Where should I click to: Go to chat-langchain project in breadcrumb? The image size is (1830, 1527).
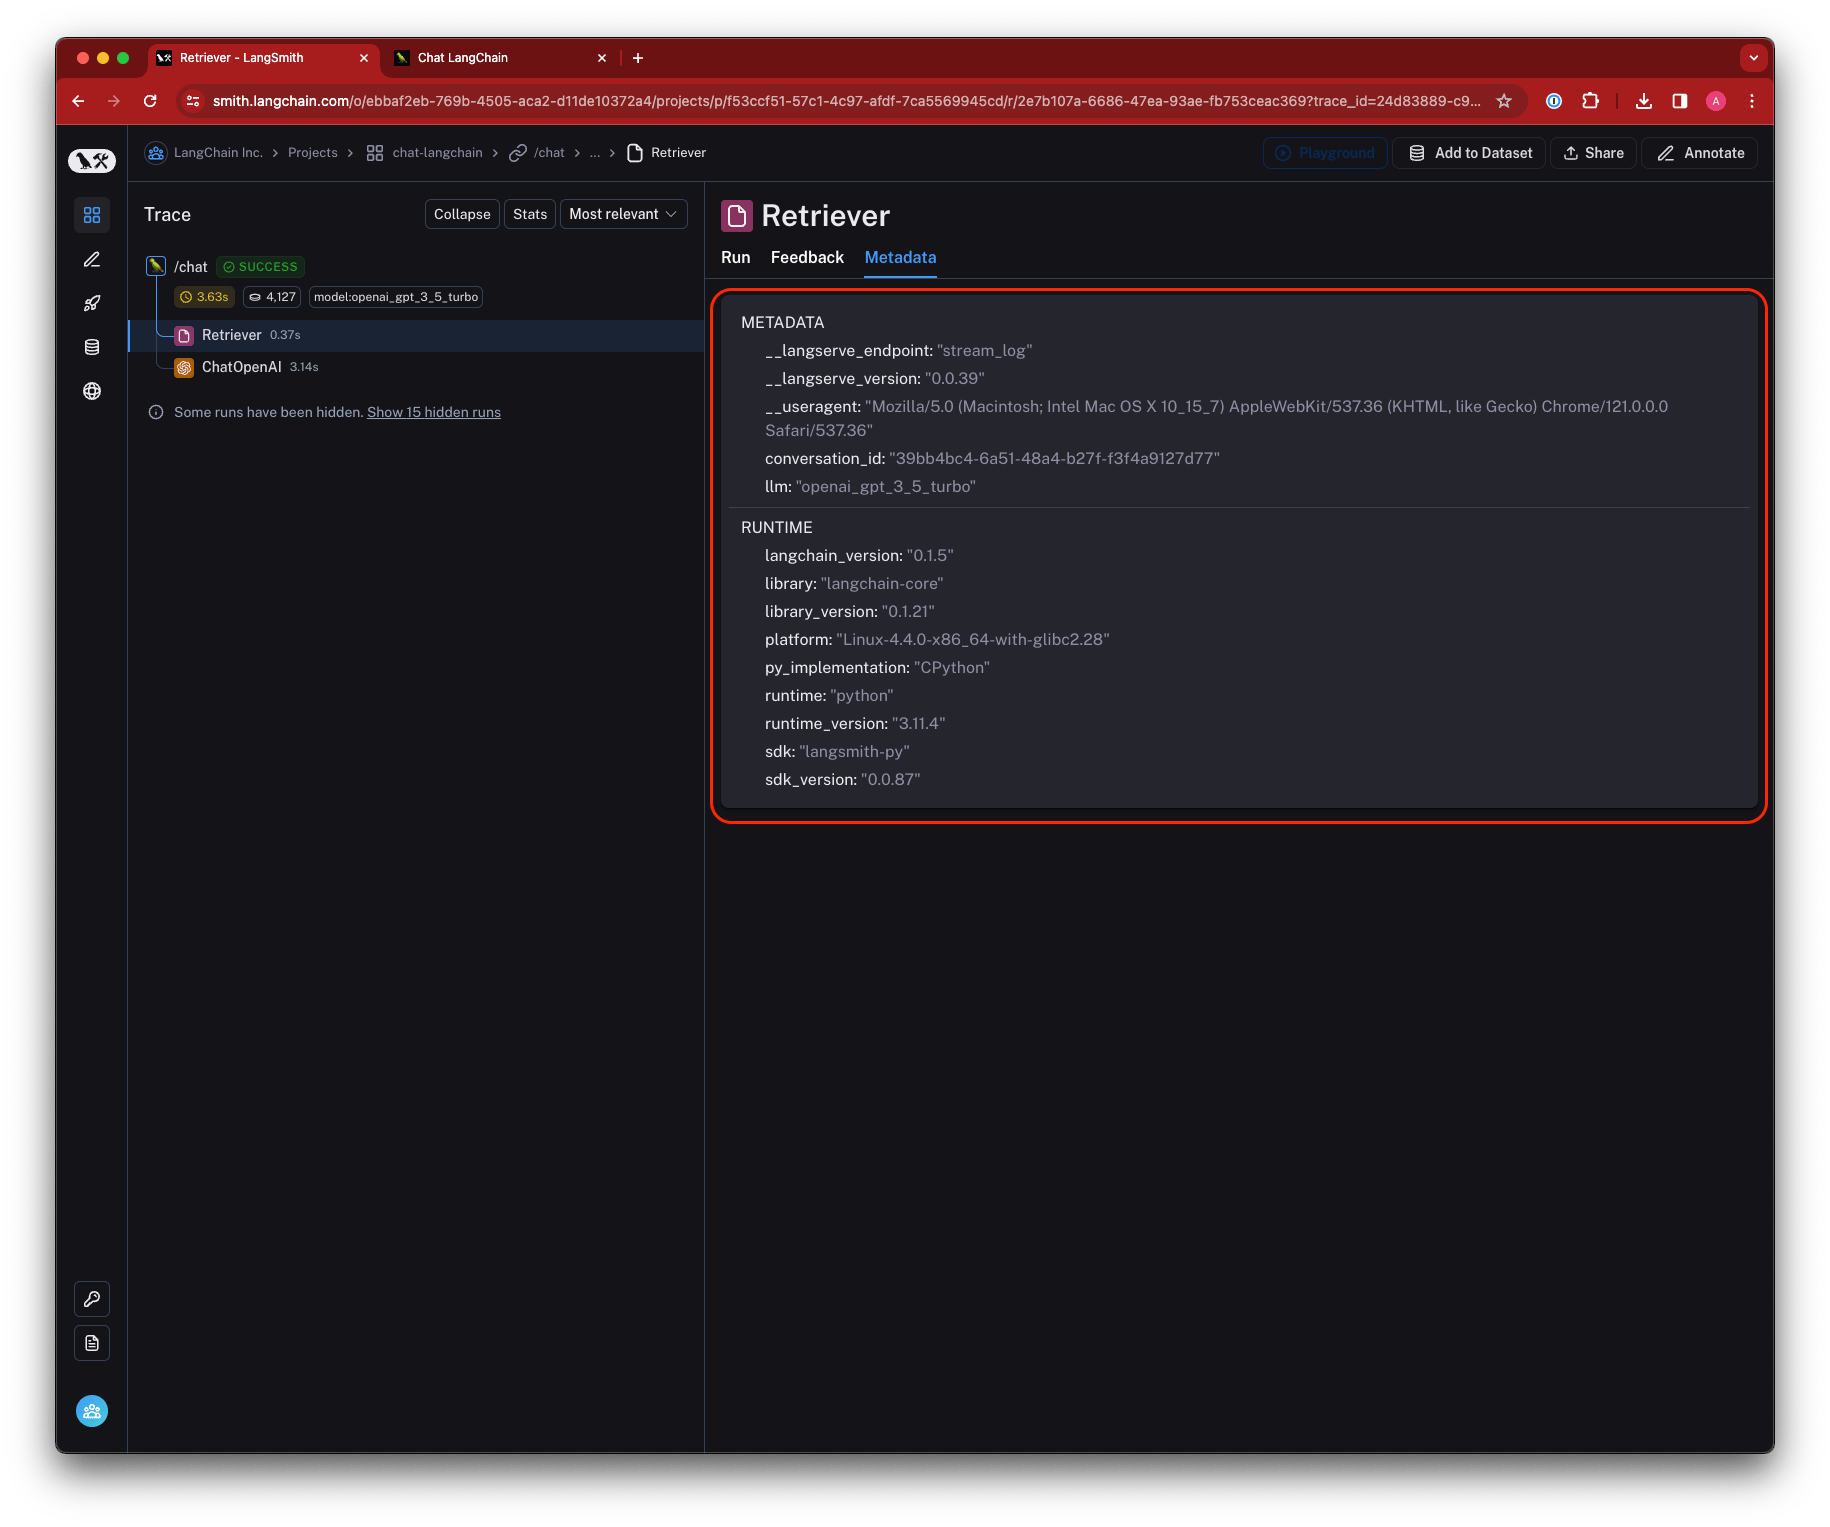(x=437, y=153)
